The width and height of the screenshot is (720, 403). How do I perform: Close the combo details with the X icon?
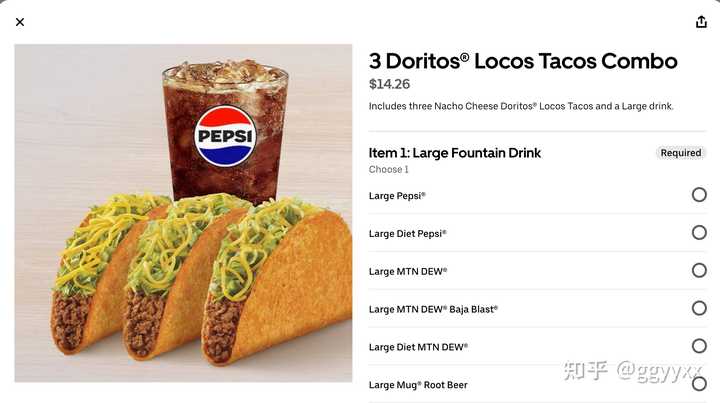pyautogui.click(x=20, y=22)
